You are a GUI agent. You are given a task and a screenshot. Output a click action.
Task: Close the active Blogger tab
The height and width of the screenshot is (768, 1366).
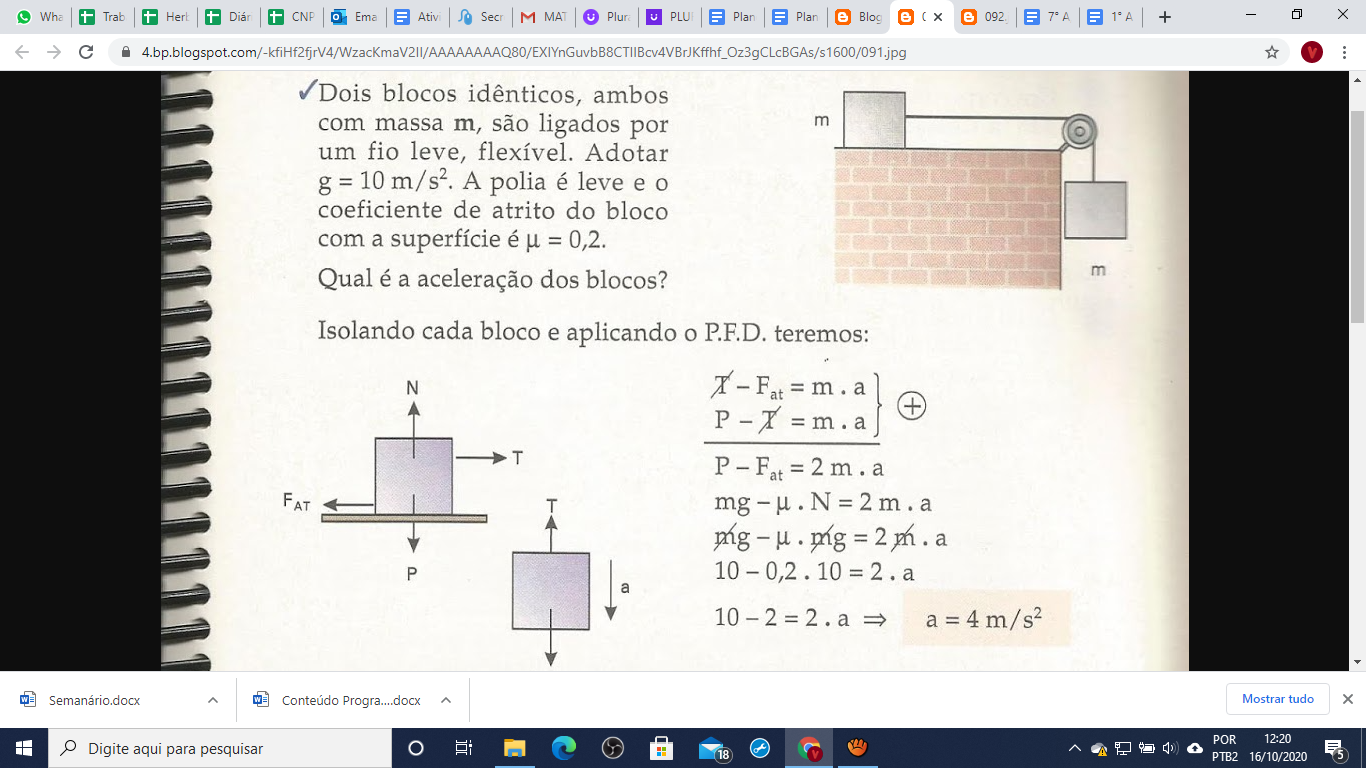[x=937, y=17]
